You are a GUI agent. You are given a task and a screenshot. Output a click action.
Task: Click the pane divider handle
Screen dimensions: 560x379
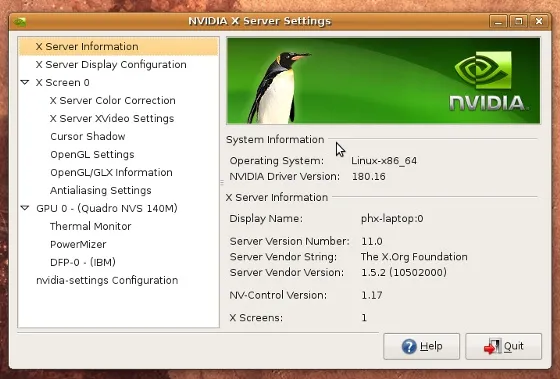[x=222, y=183]
